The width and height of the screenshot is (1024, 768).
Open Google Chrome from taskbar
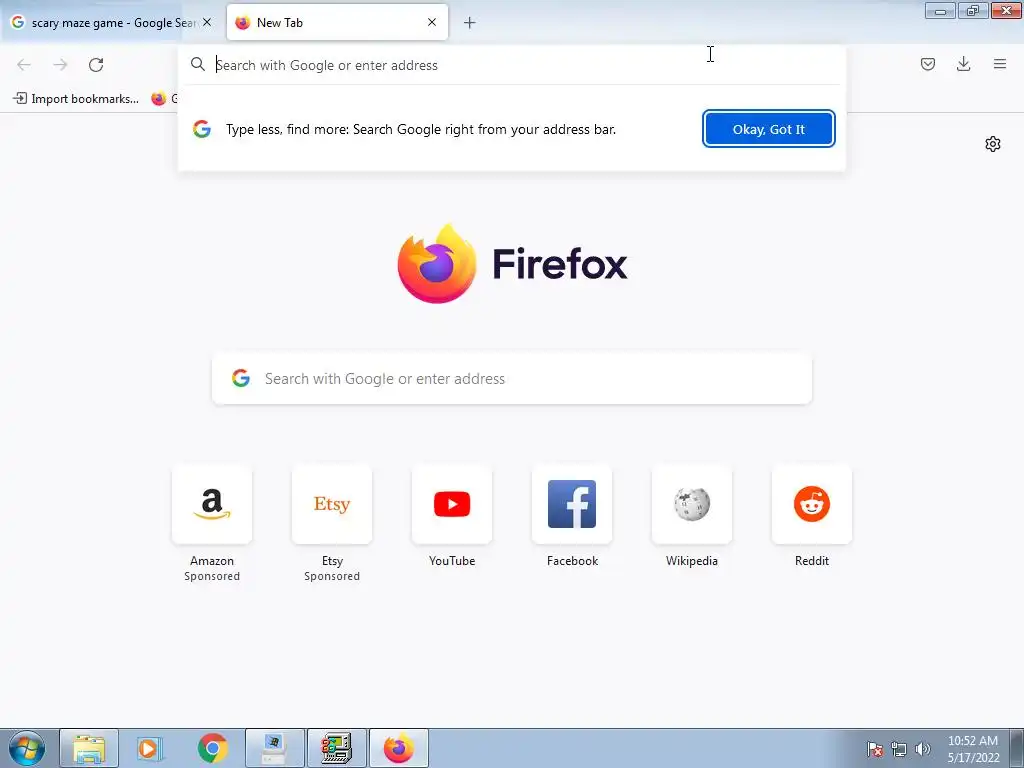click(x=212, y=748)
